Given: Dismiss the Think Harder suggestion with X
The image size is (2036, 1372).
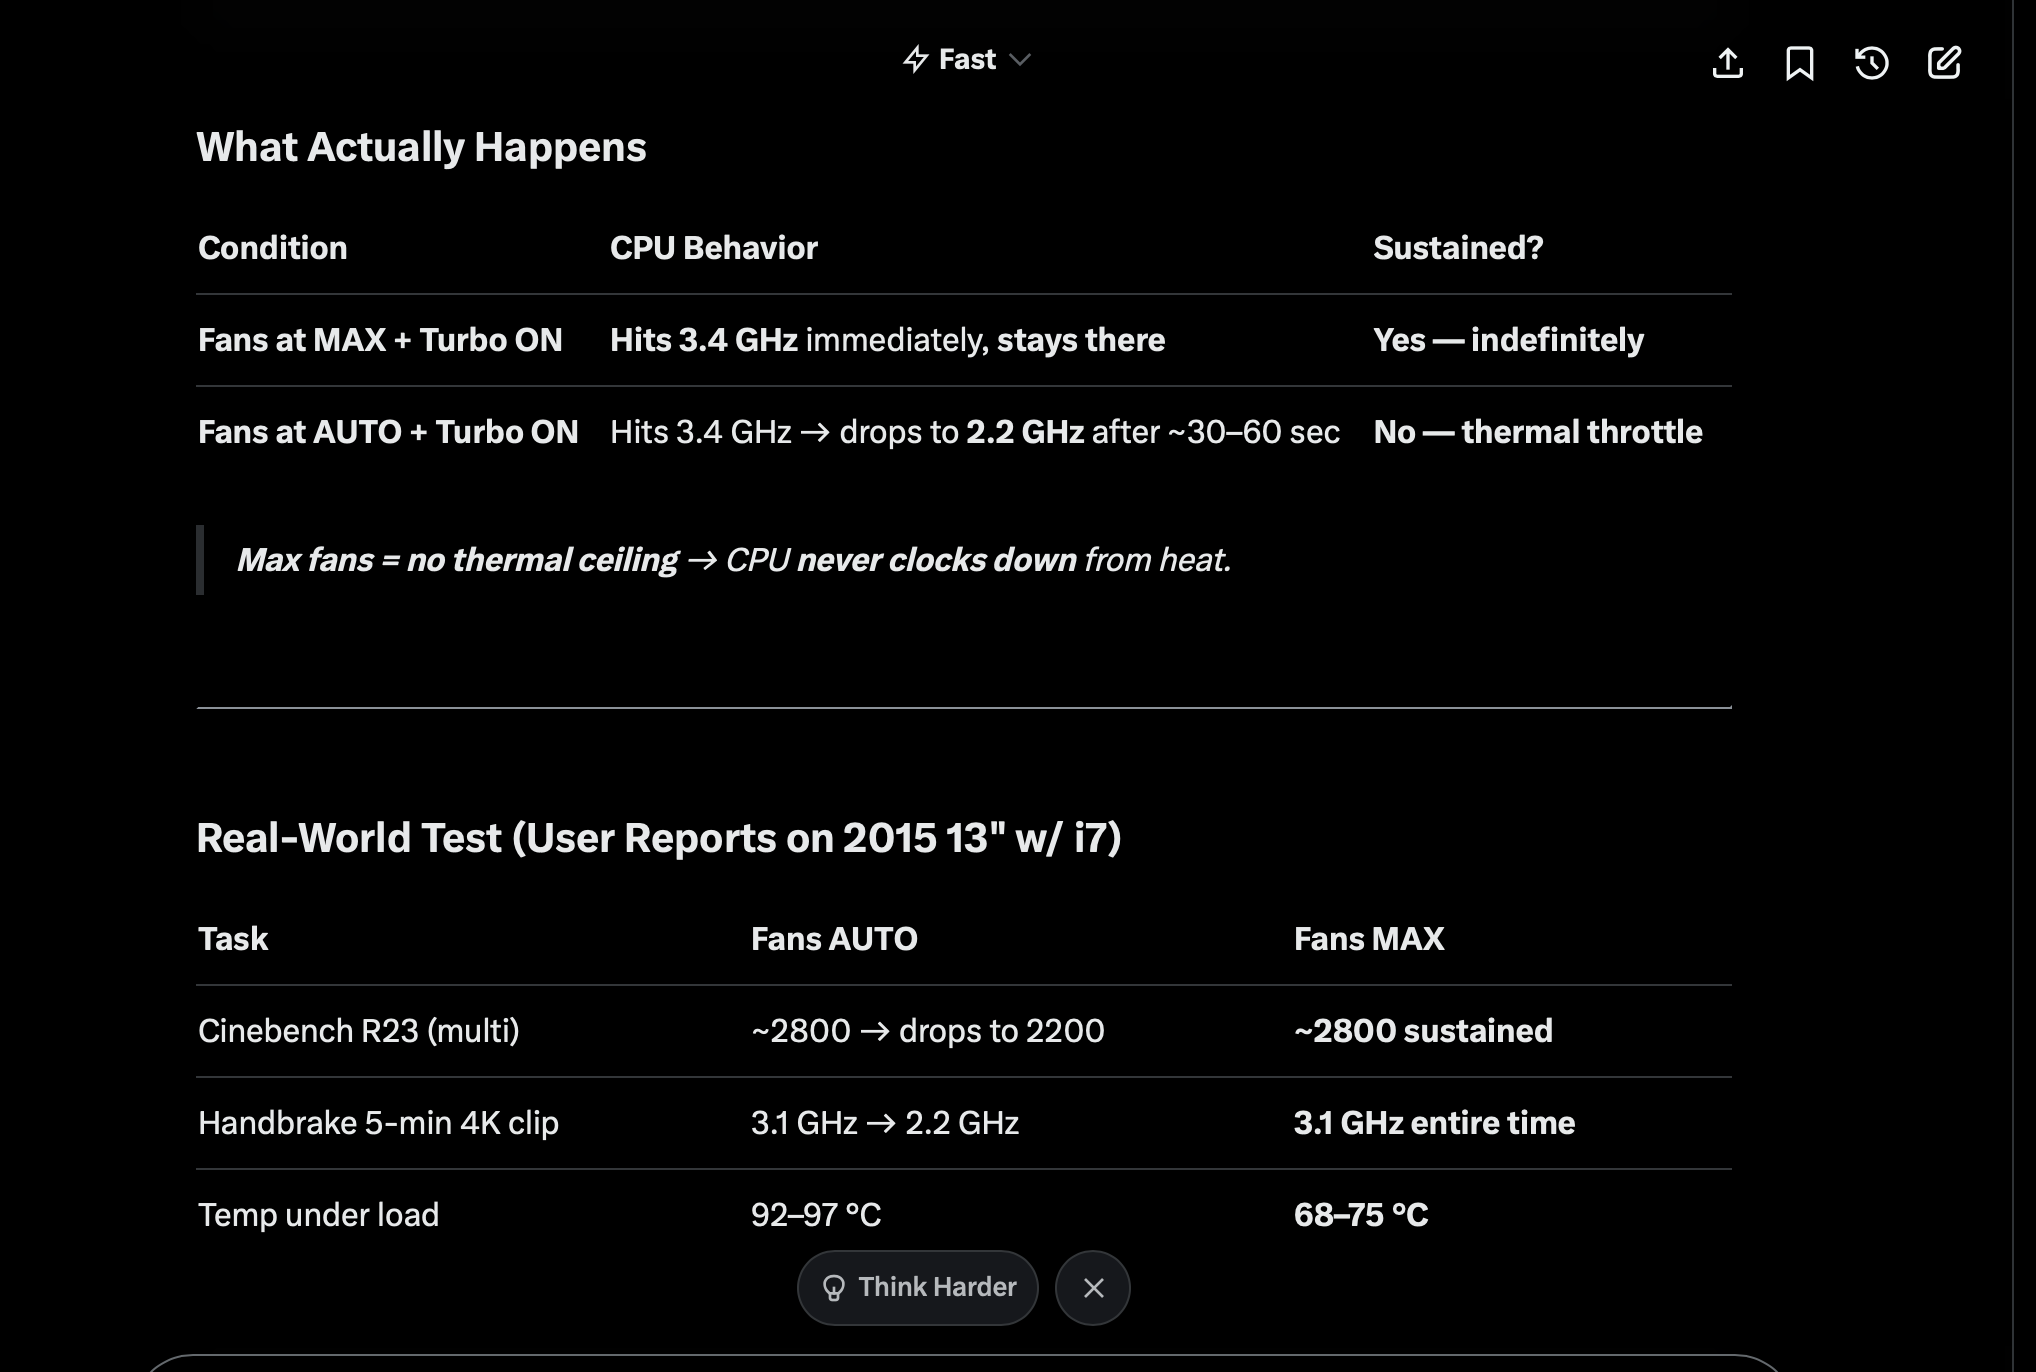Looking at the screenshot, I should [1093, 1288].
